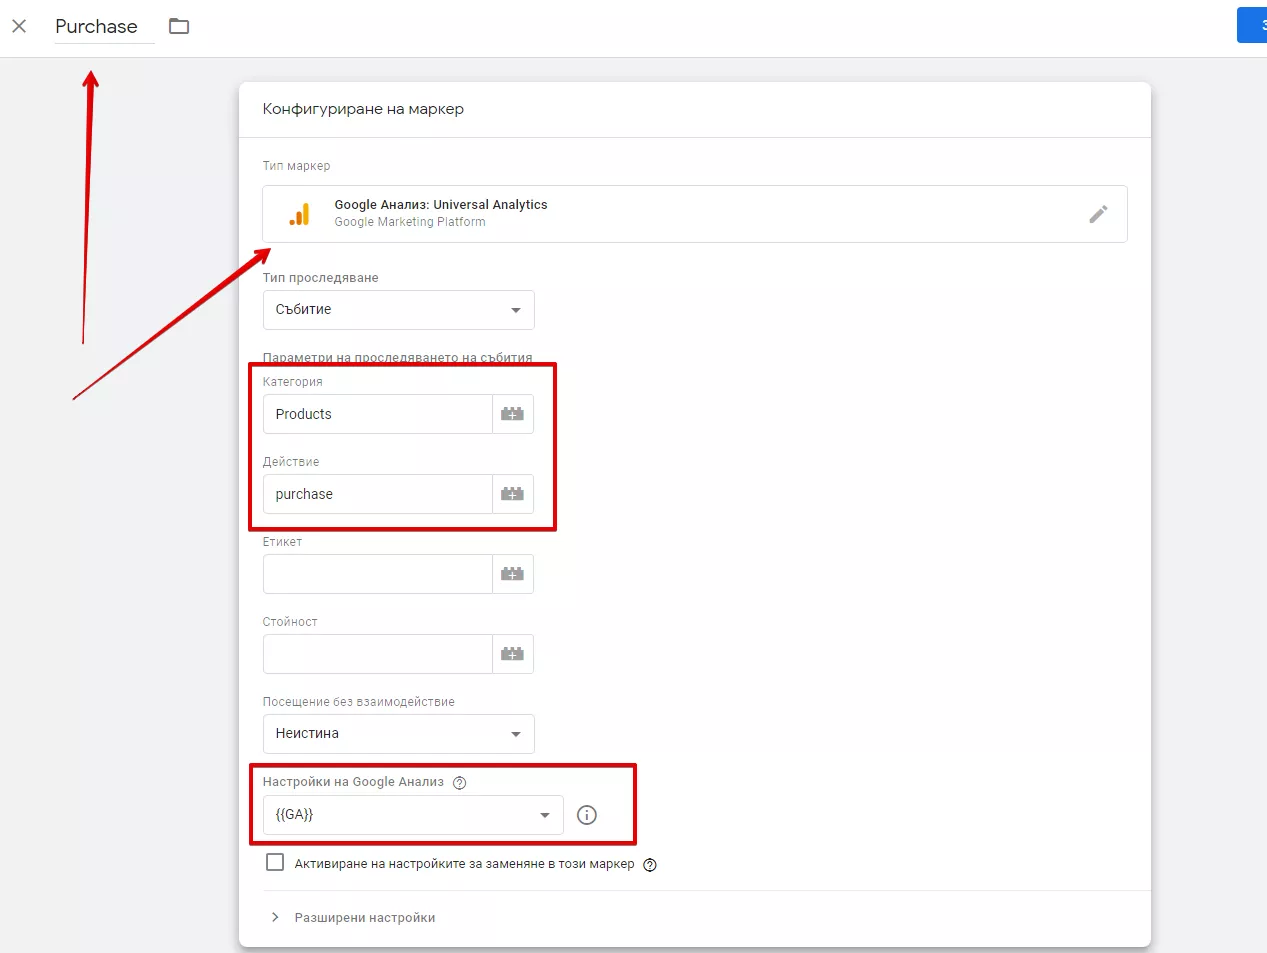Show info about the {{GA}} variable
The height and width of the screenshot is (953, 1267).
pyautogui.click(x=587, y=815)
